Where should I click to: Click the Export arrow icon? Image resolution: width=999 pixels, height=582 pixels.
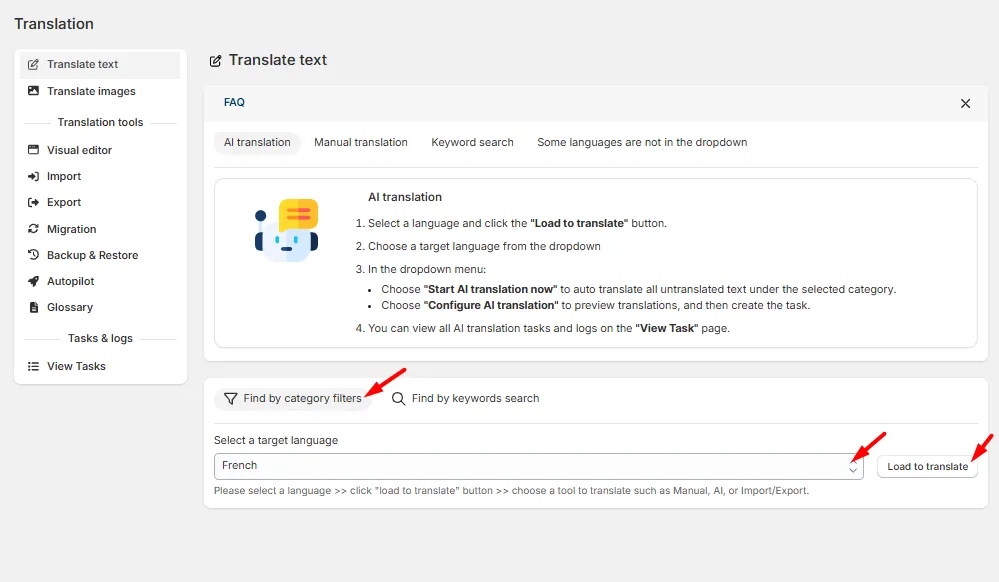[33, 202]
